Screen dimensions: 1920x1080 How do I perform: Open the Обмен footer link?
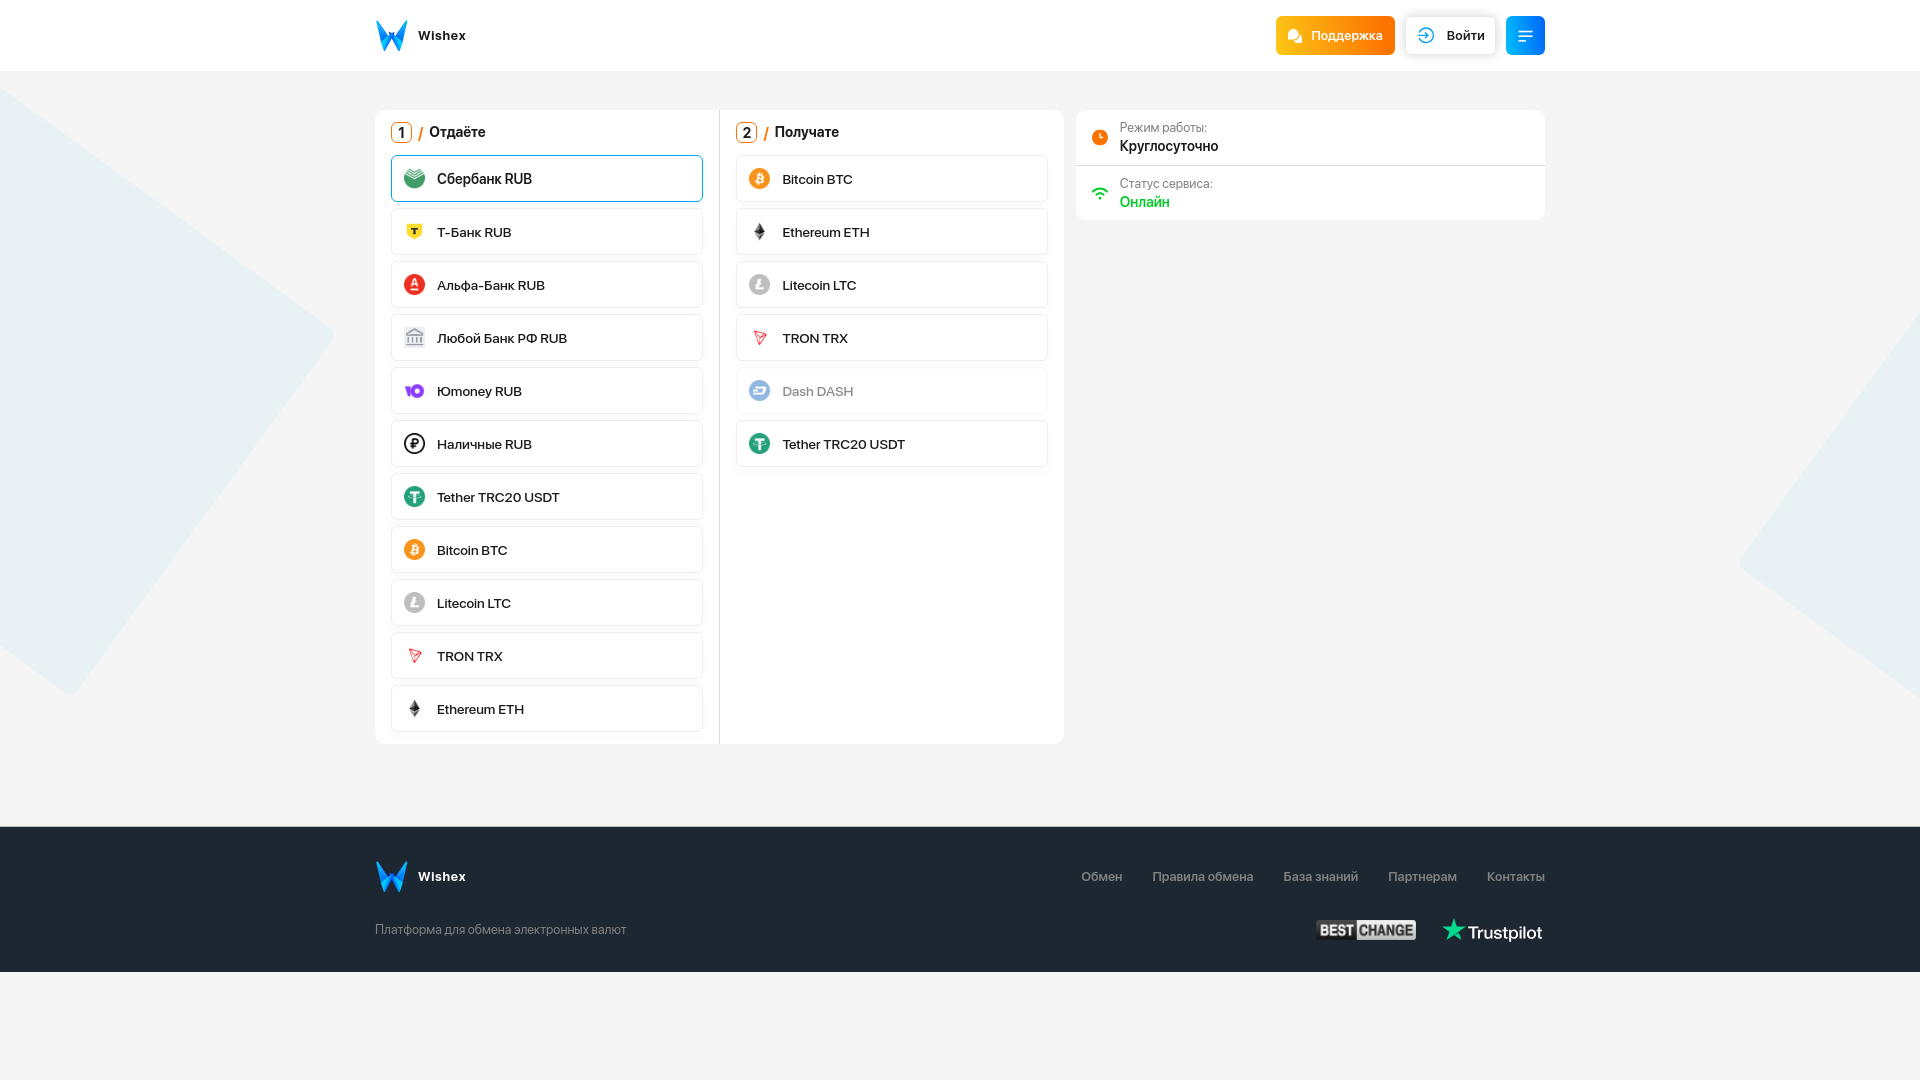pos(1101,877)
